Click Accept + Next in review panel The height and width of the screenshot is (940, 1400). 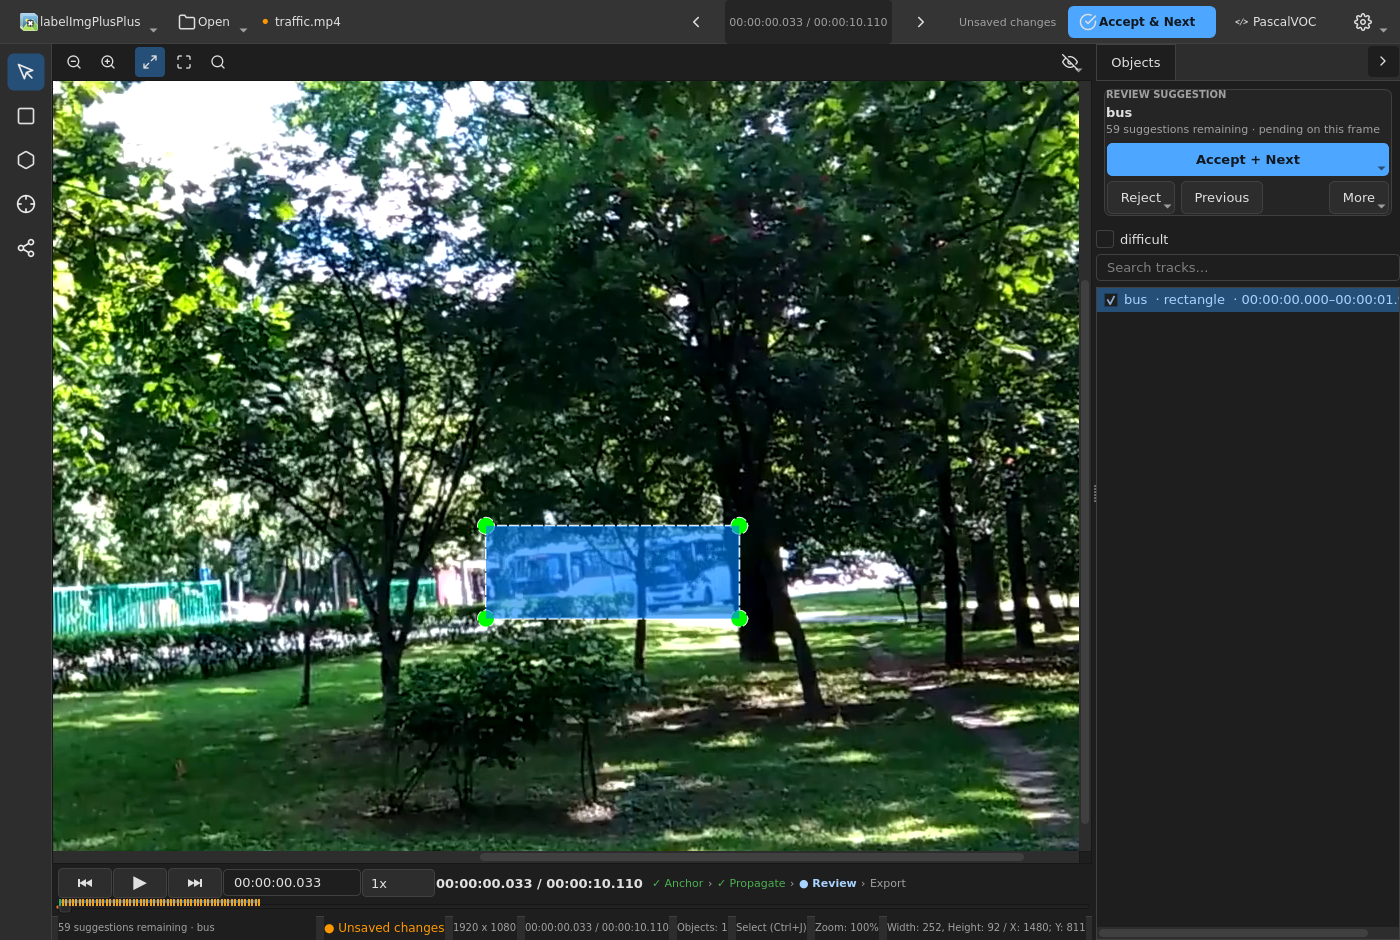click(1248, 160)
